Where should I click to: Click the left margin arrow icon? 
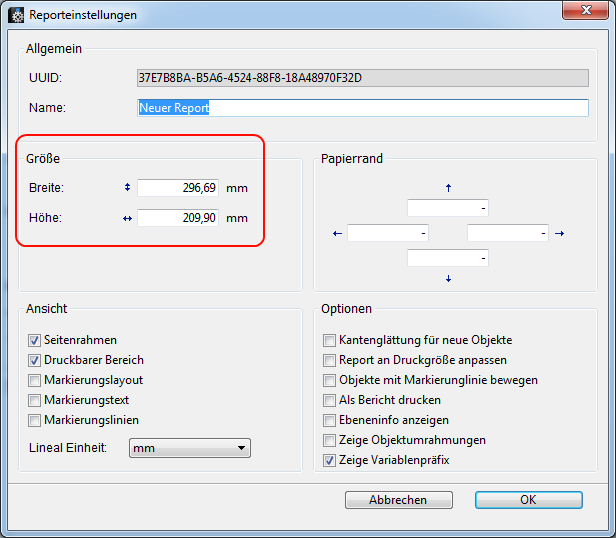point(337,233)
